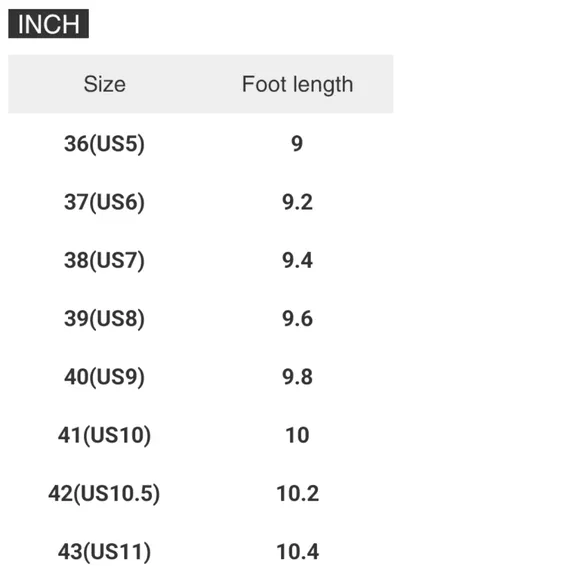This screenshot has width=580, height=580.
Task: Click the foot length value 9.4
Action: click(297, 260)
